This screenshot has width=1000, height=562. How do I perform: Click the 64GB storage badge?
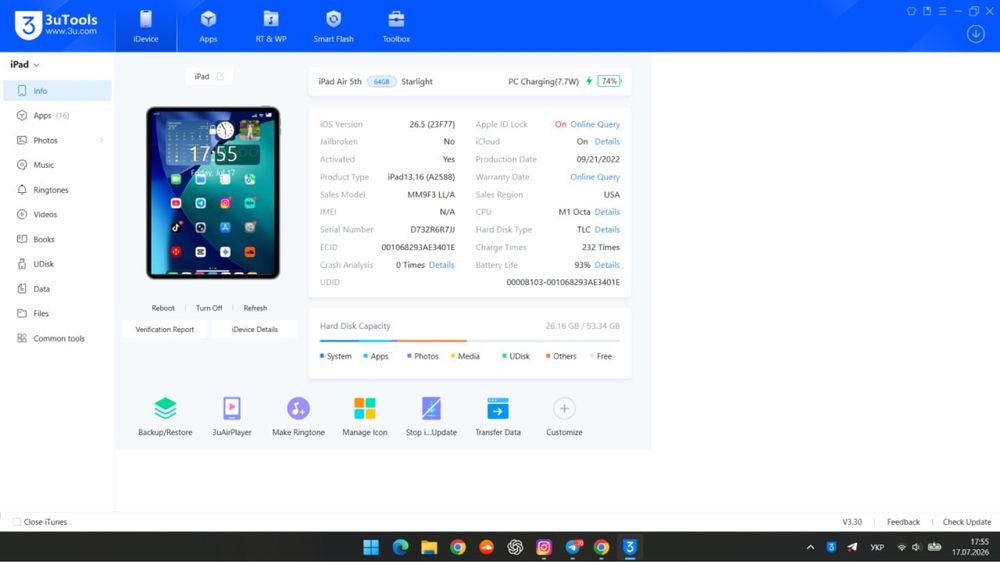click(x=381, y=82)
